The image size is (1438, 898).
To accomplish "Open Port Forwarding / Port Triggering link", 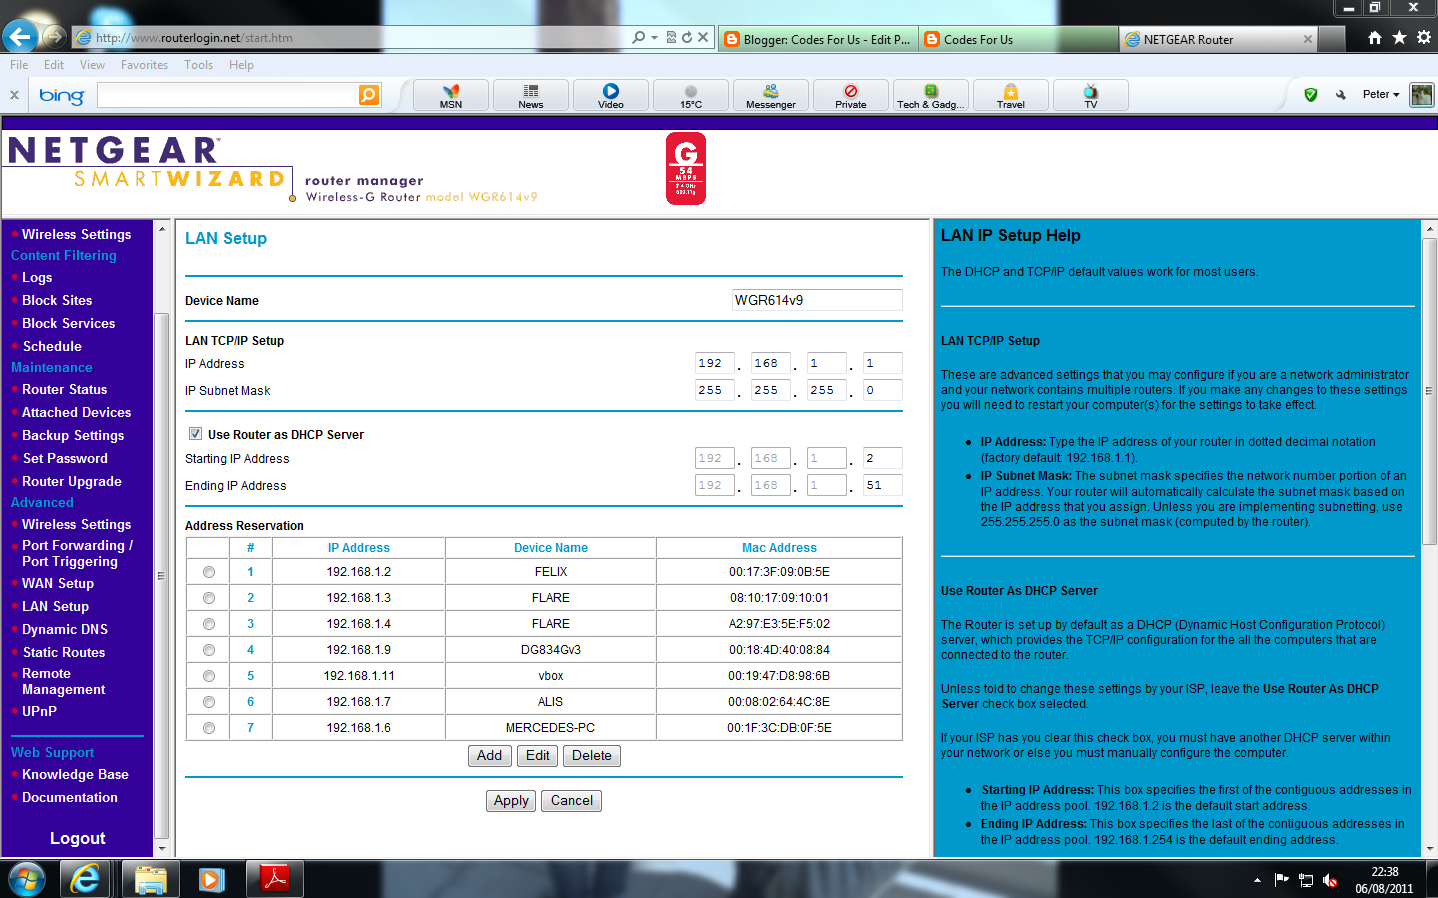I will (77, 553).
